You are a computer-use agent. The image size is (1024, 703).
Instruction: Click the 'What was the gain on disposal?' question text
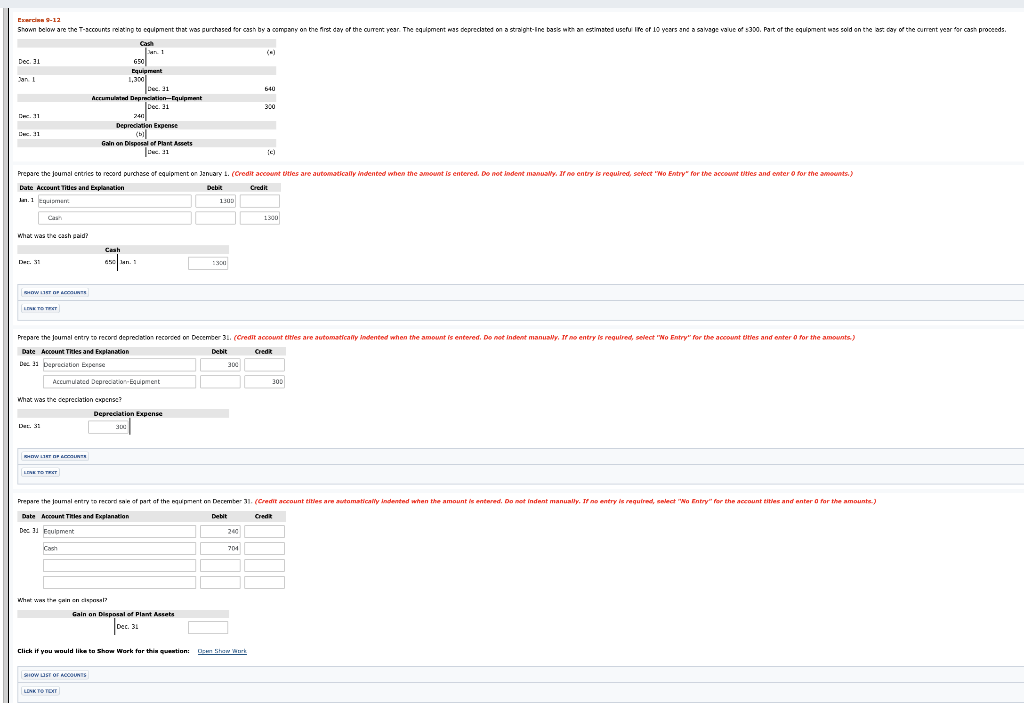(62, 600)
